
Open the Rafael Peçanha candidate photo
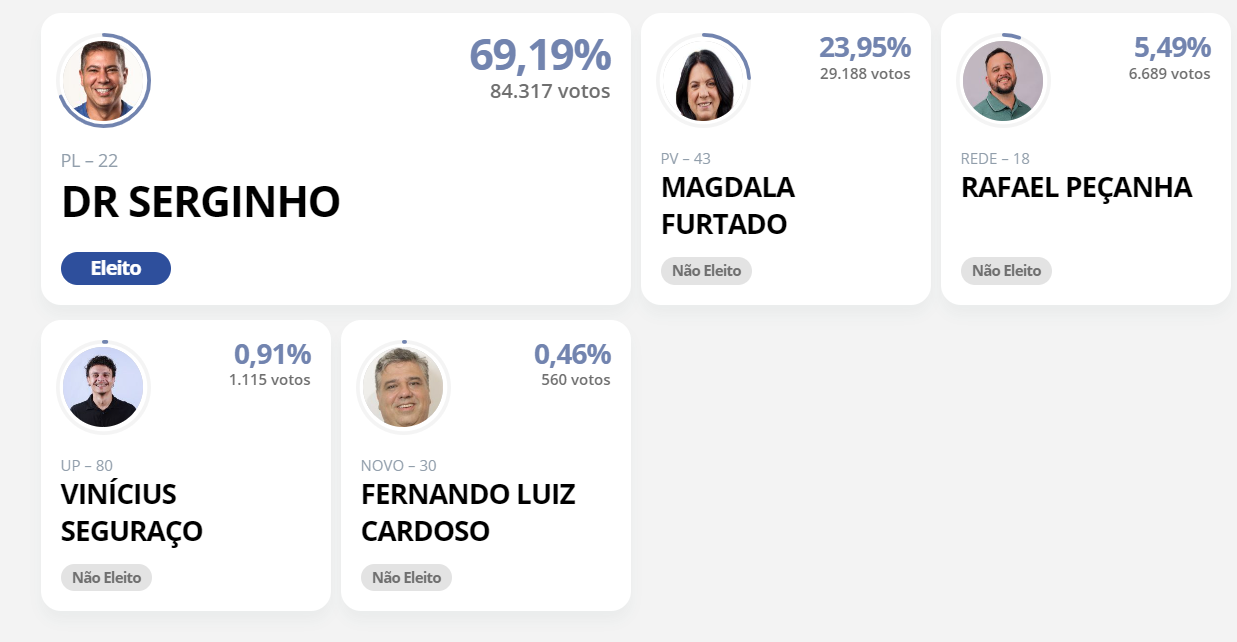pos(1003,80)
